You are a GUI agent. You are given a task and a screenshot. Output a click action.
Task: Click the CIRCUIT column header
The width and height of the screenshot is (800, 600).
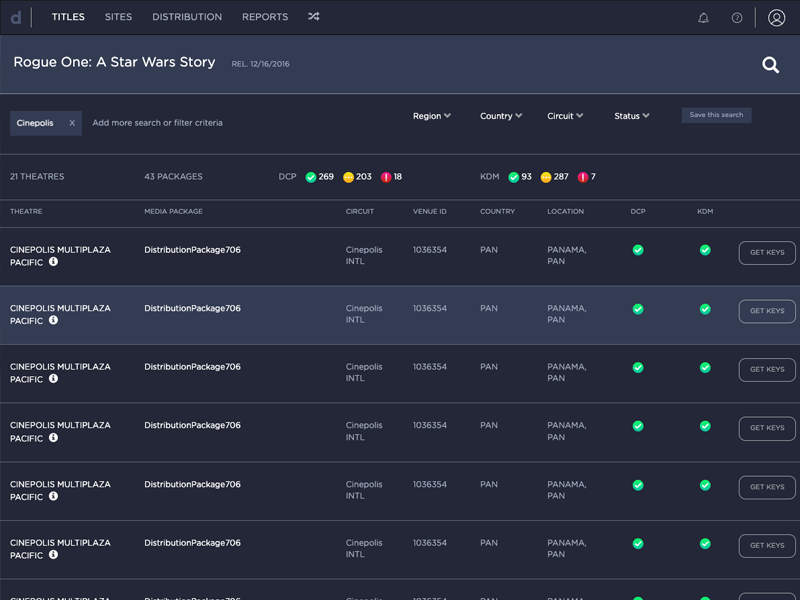(360, 211)
